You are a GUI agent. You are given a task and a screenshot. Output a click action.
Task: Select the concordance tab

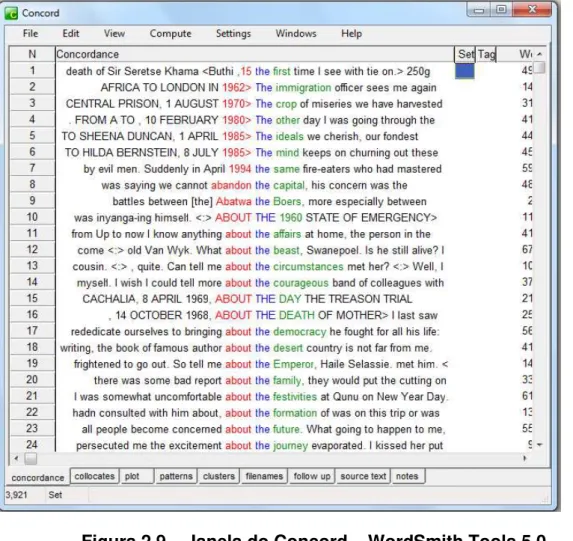coord(38,477)
